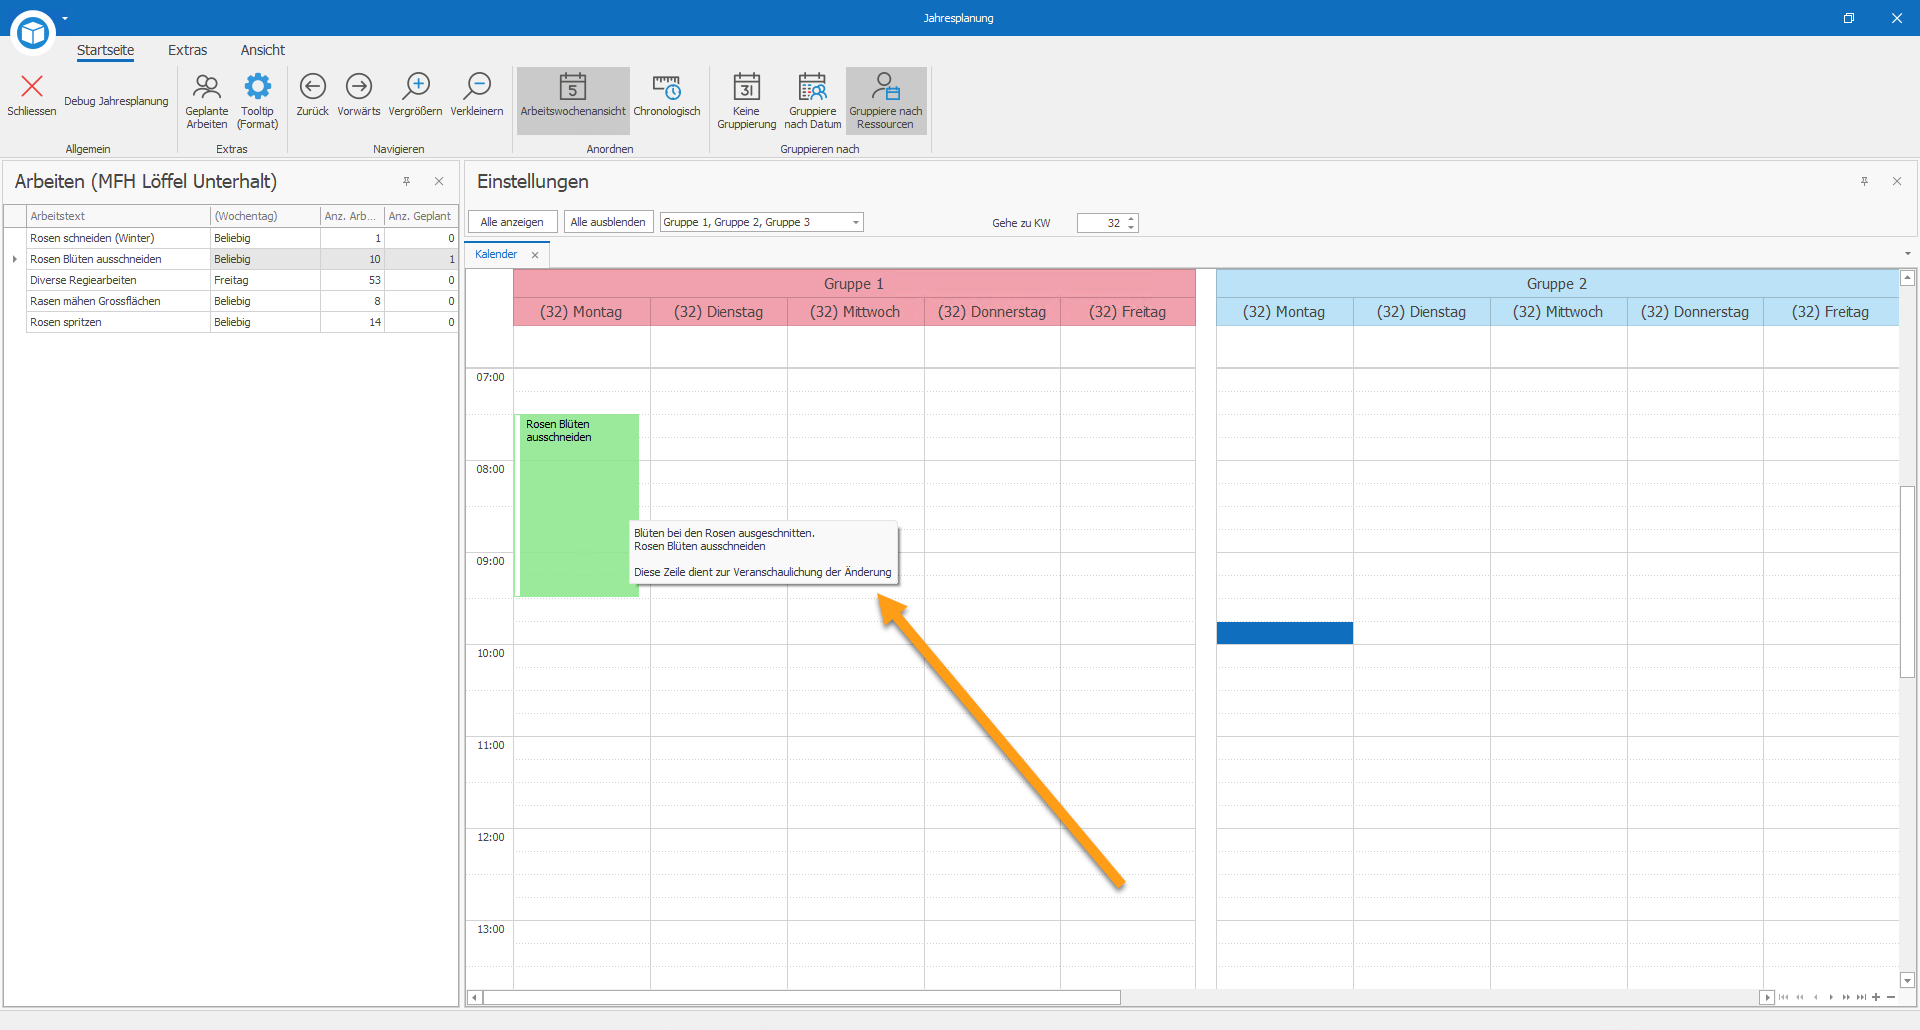Go back with the Zurück arrow
This screenshot has height=1030, width=1920.
click(x=312, y=95)
